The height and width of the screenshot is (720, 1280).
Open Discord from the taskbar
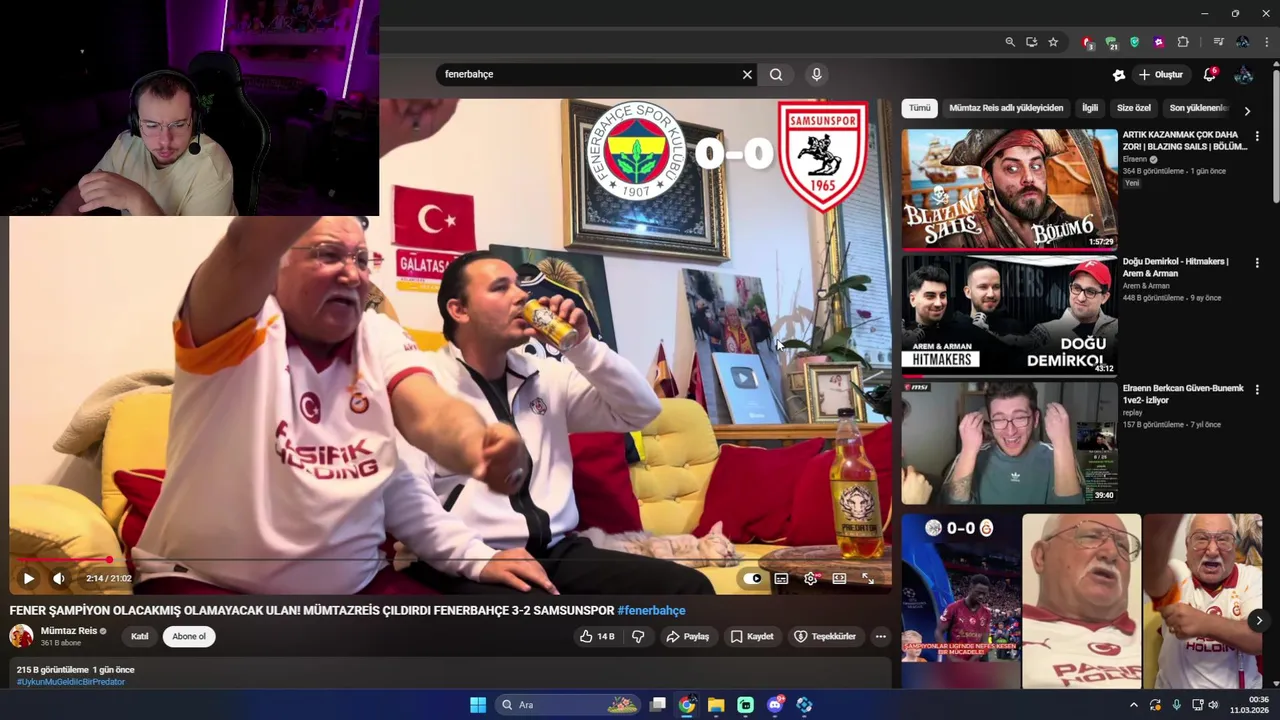tap(775, 705)
